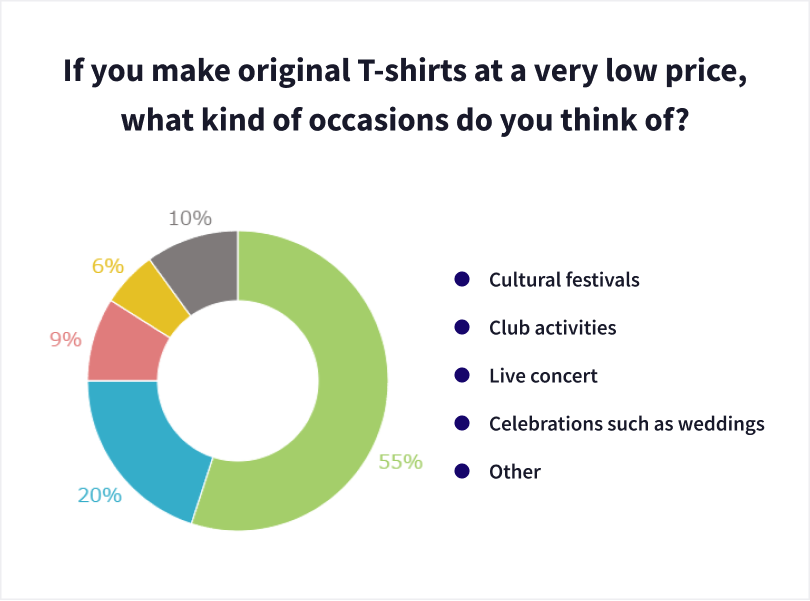The height and width of the screenshot is (601, 810).
Task: Click the gray 10% donut segment
Action: [195, 263]
